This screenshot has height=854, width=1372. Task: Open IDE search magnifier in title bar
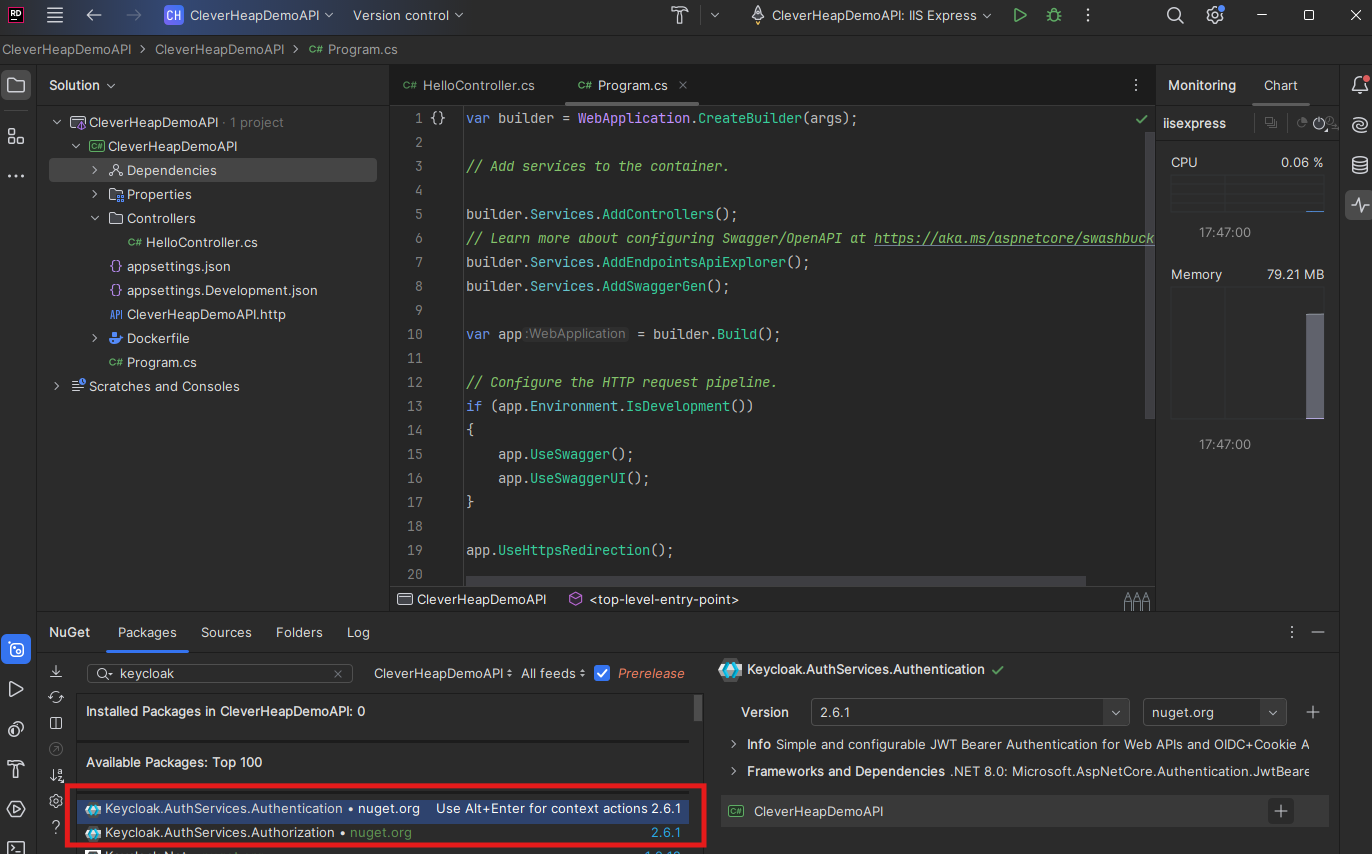pyautogui.click(x=1174, y=15)
